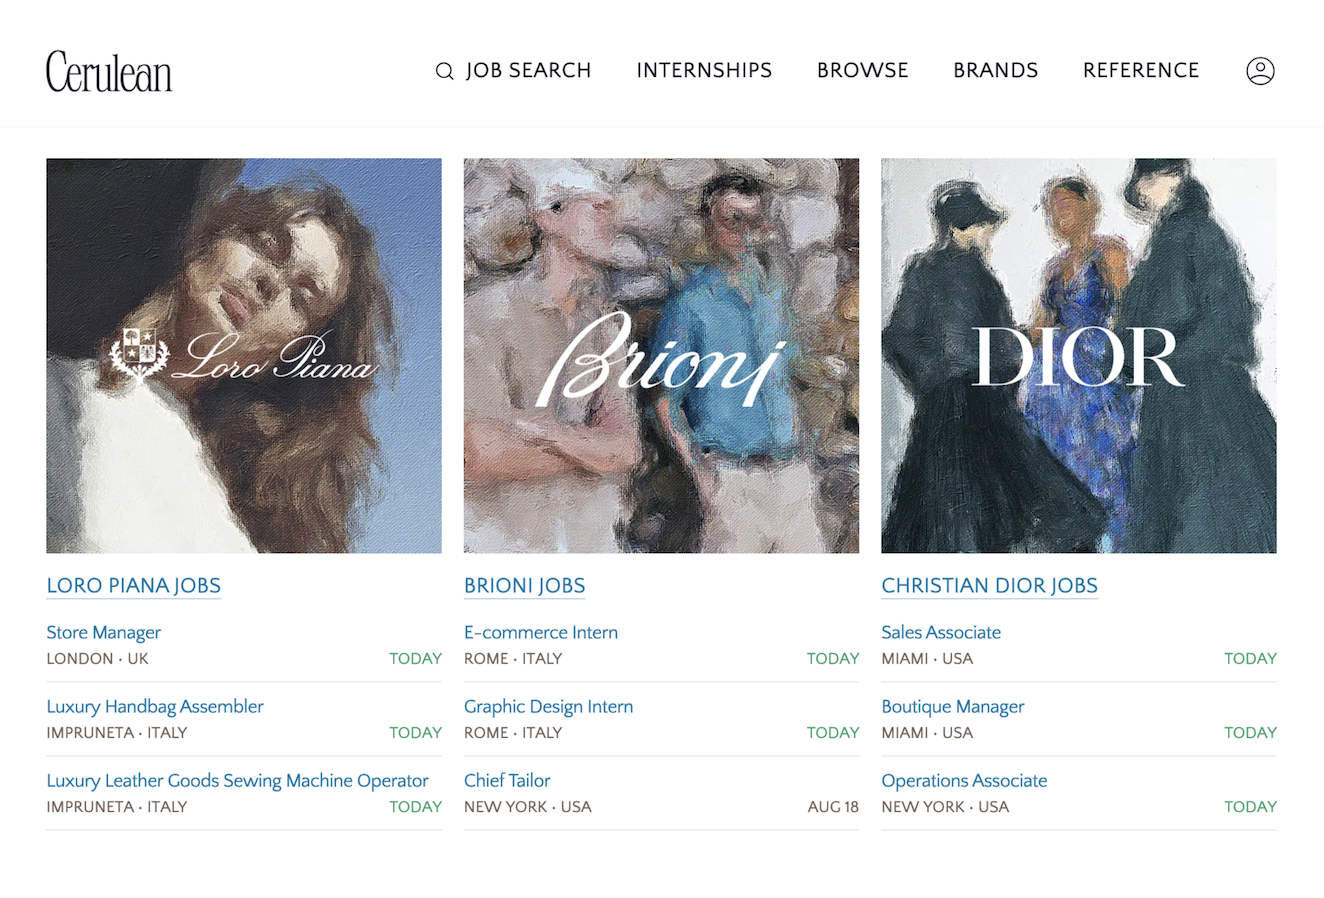Select Brands in the top navigation

(996, 70)
